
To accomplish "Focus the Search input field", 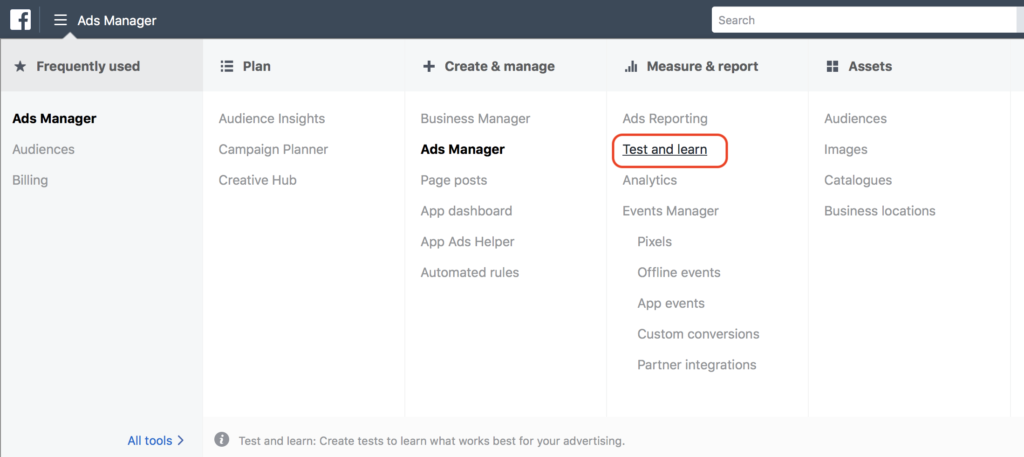I will click(865, 20).
